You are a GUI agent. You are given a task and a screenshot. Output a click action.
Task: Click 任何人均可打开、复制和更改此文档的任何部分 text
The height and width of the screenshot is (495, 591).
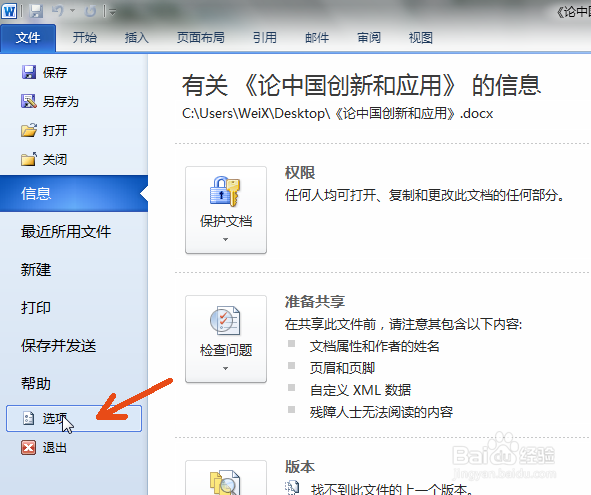tap(424, 195)
